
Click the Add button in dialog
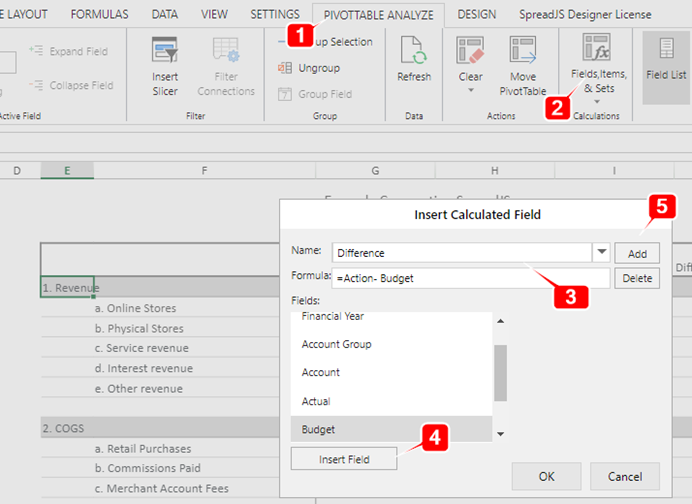point(637,253)
